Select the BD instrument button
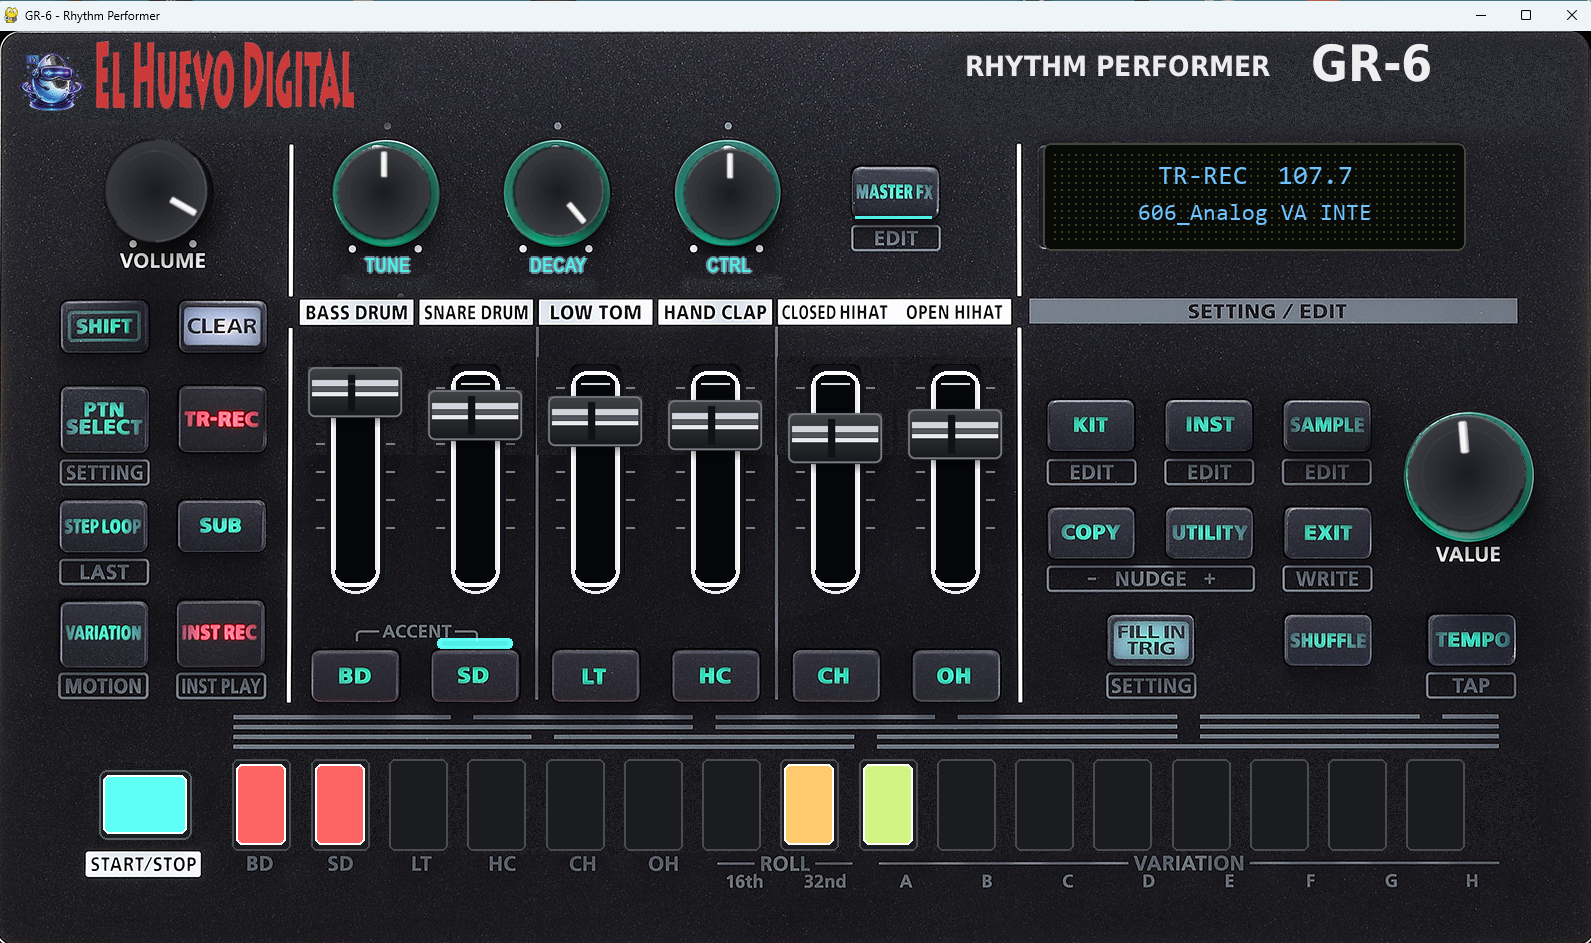This screenshot has height=943, width=1591. click(x=355, y=676)
